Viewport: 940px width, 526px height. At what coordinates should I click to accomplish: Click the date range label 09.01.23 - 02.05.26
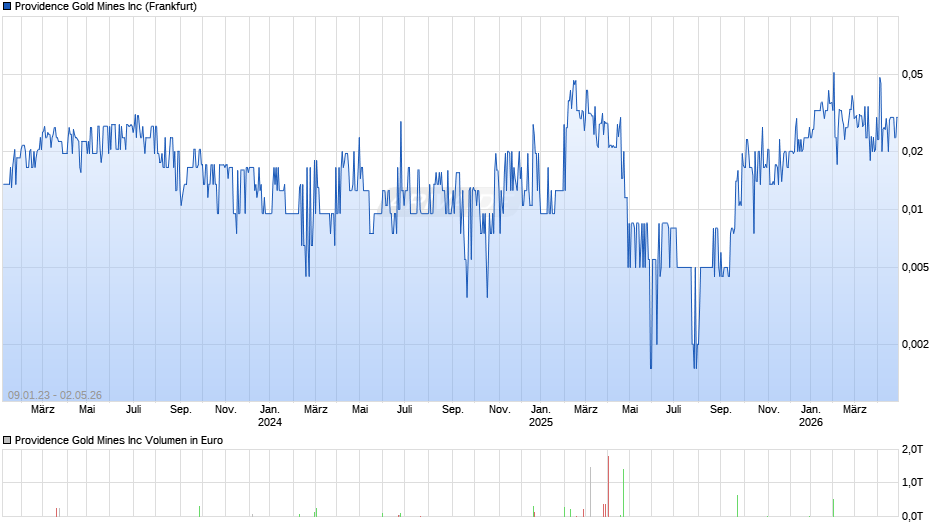click(x=55, y=395)
